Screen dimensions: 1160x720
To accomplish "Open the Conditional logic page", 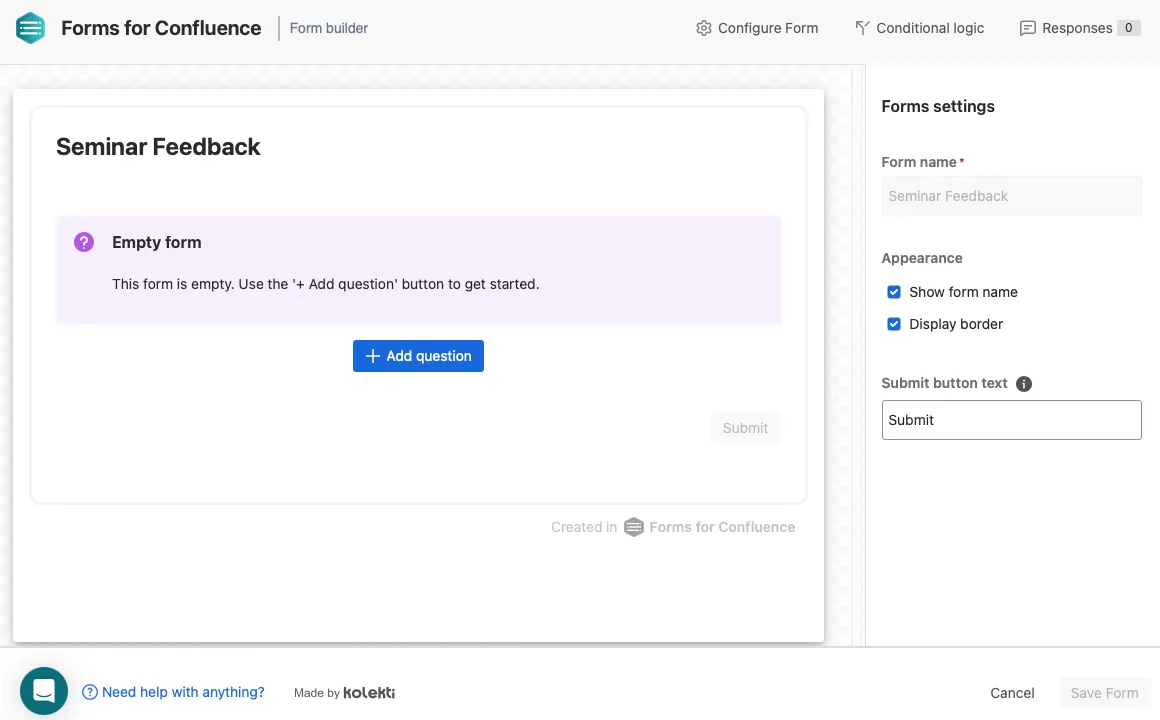I will click(920, 28).
